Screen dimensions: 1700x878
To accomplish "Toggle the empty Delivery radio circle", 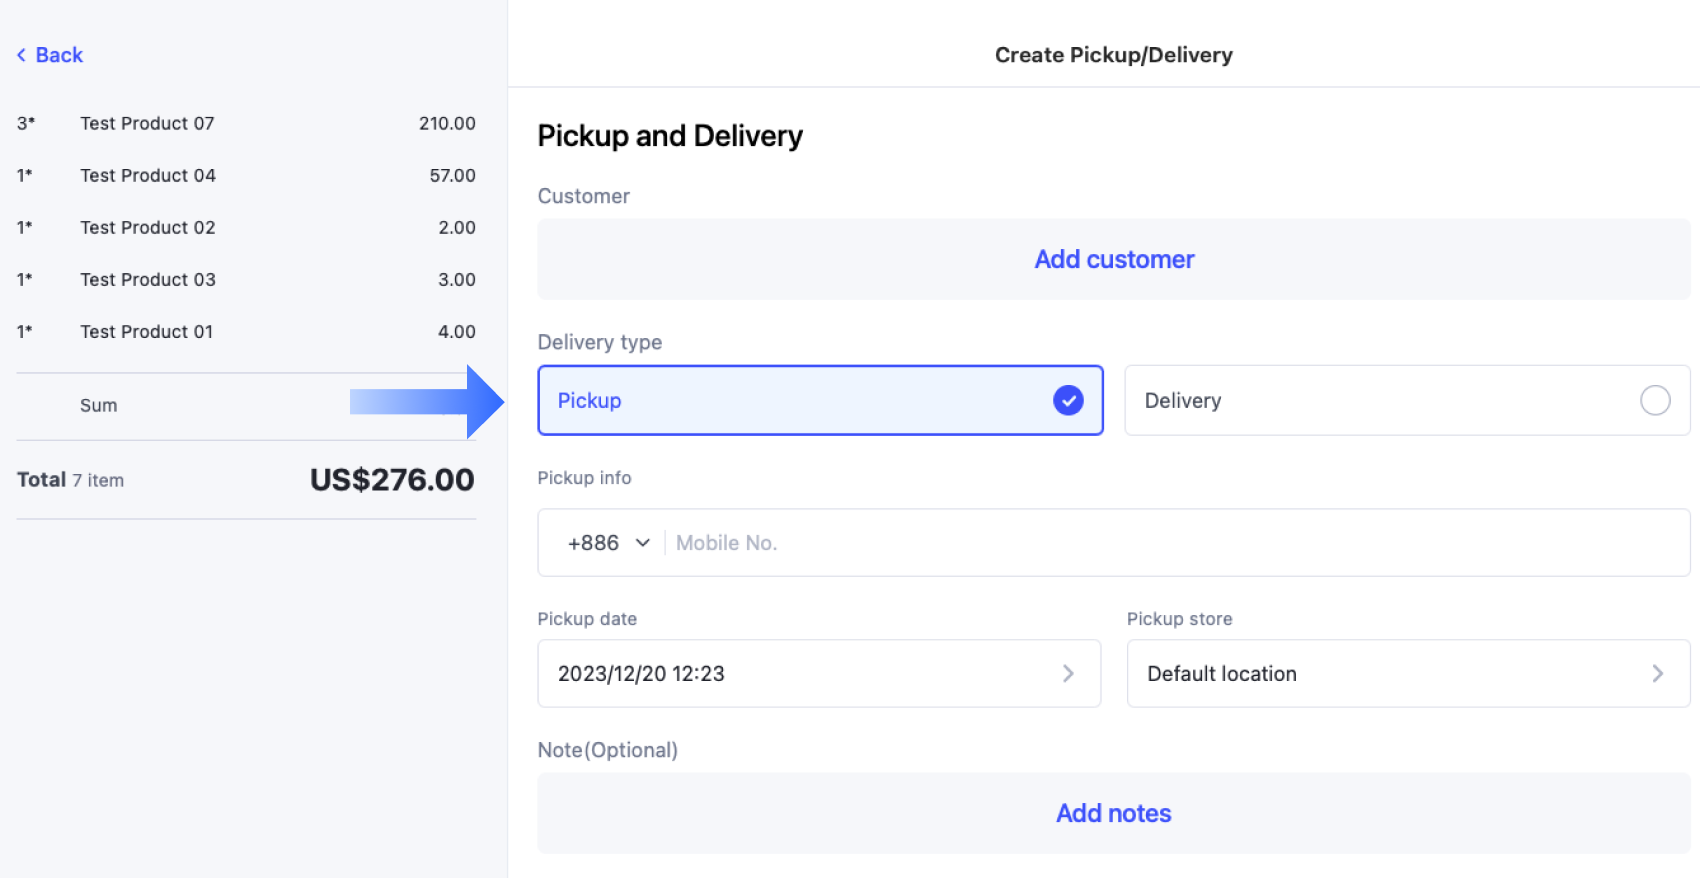I will pos(1655,400).
